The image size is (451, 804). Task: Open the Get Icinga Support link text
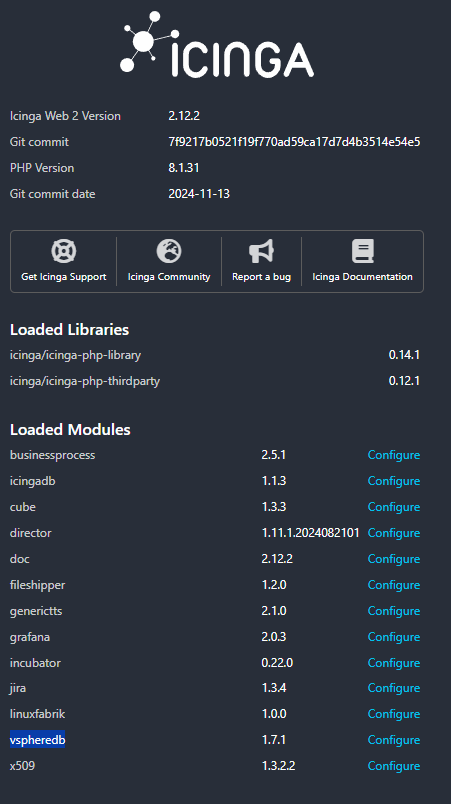pyautogui.click(x=64, y=276)
